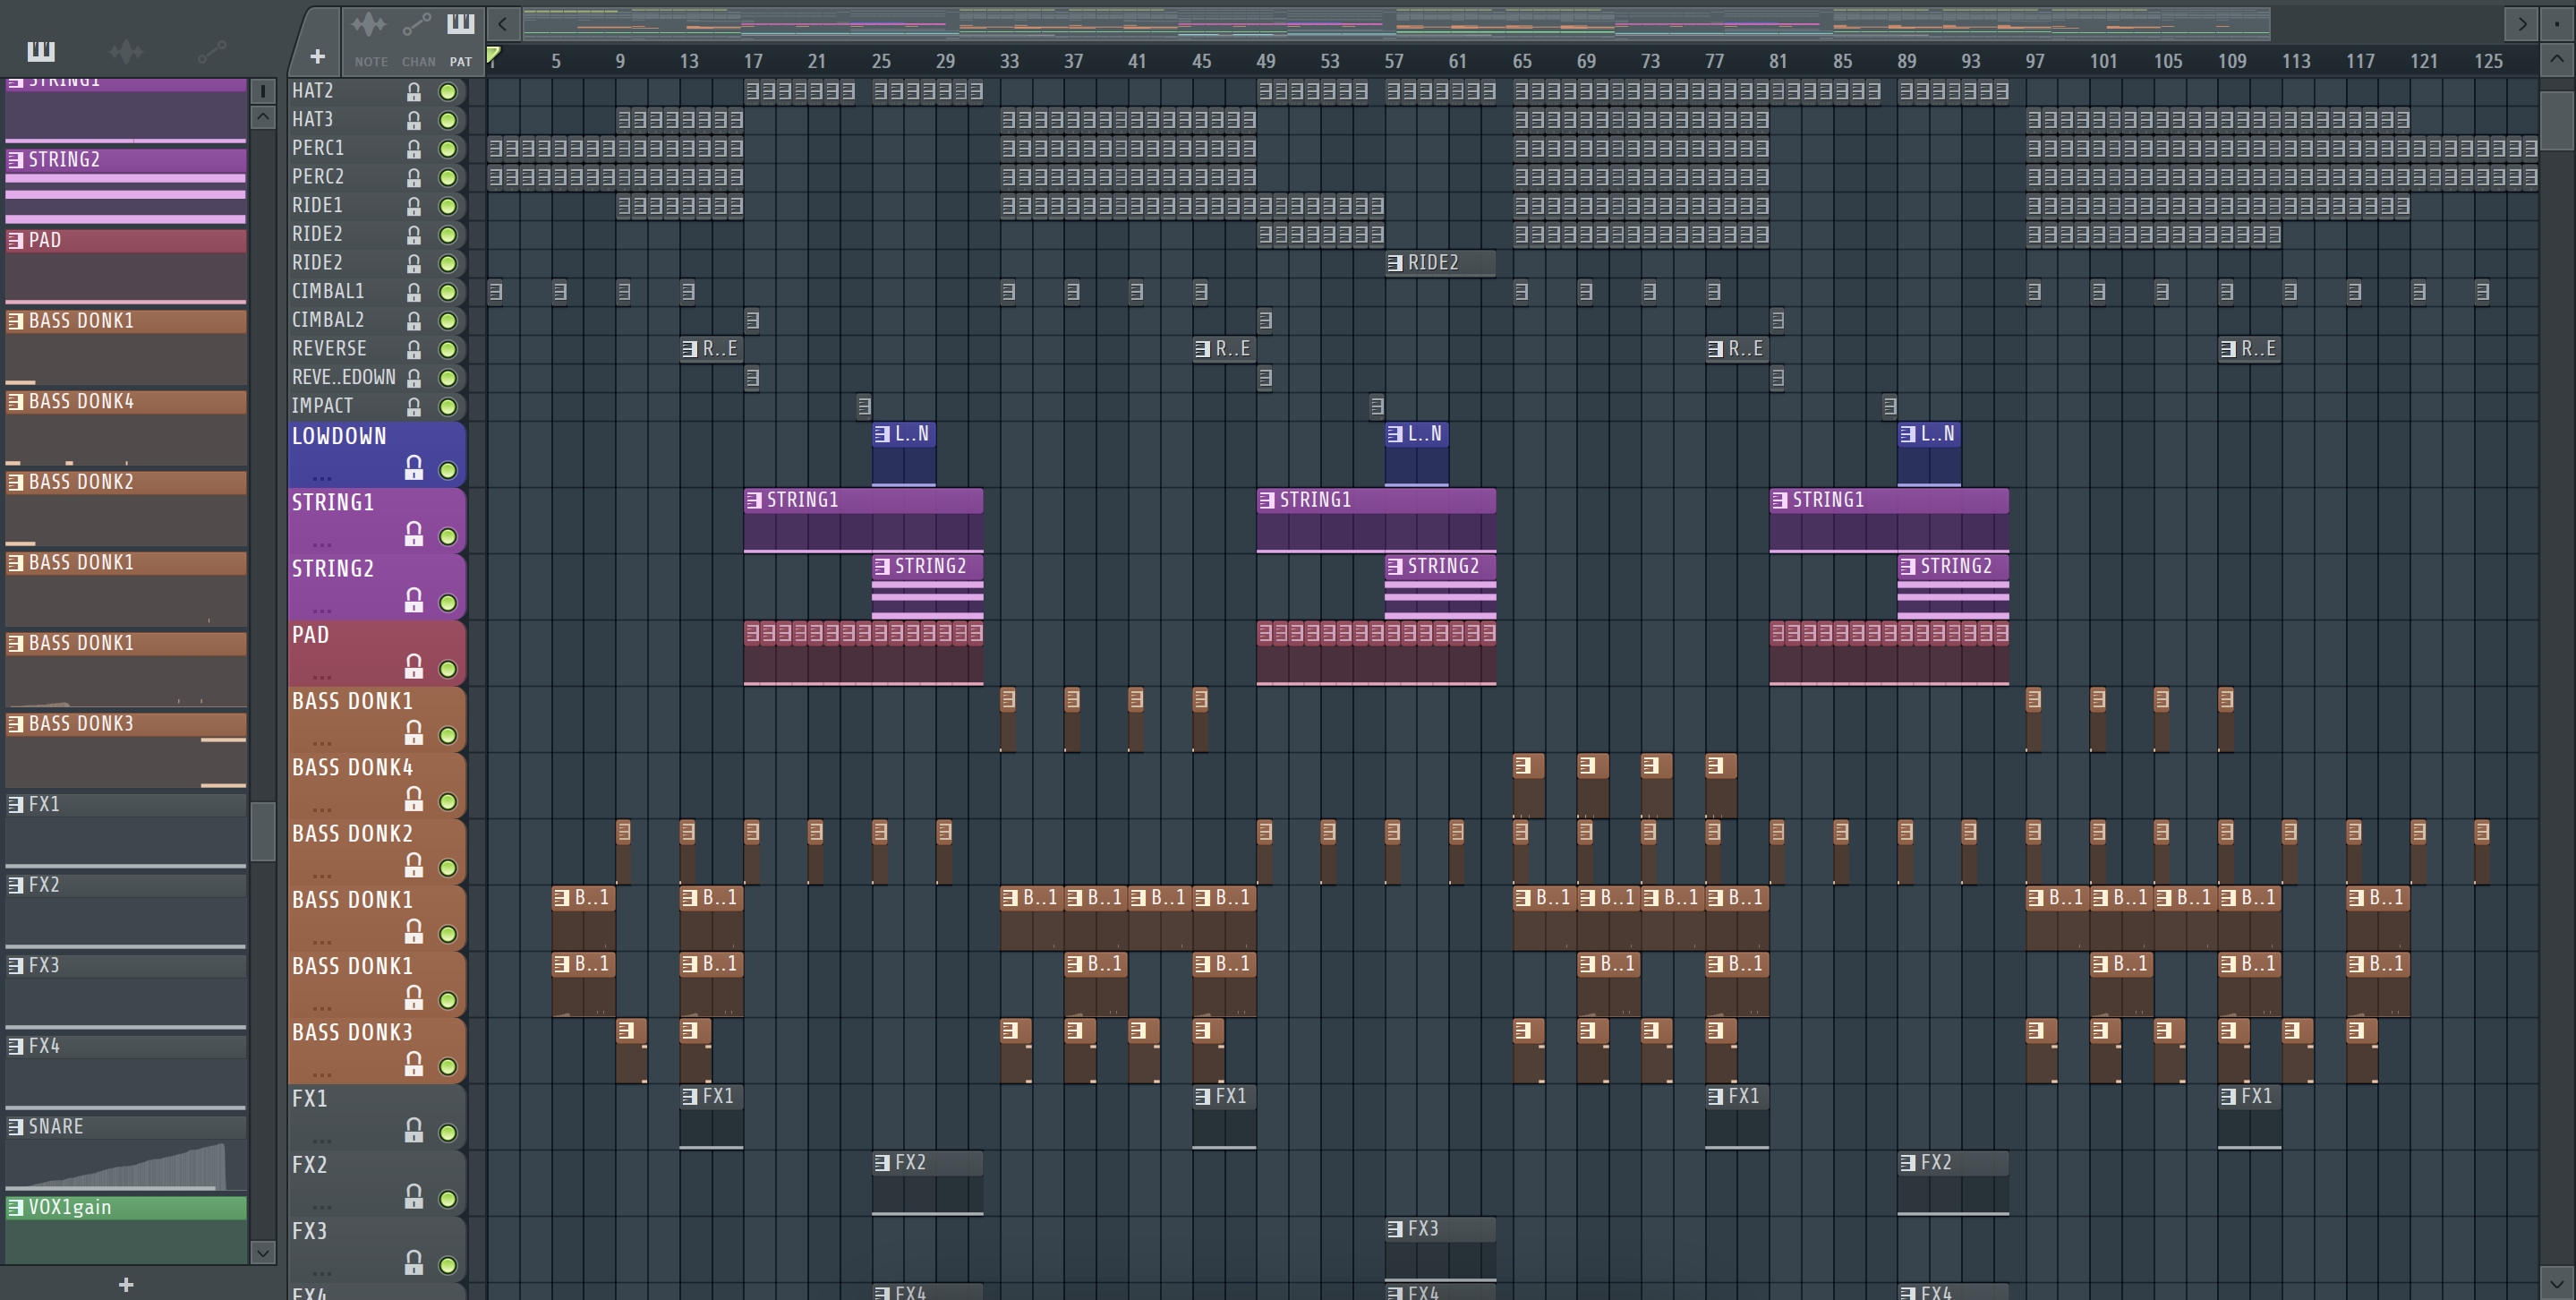Screen dimensions: 2576x1300
Task: Jump to bar 97 on timeline ruler
Action: (x=2034, y=61)
